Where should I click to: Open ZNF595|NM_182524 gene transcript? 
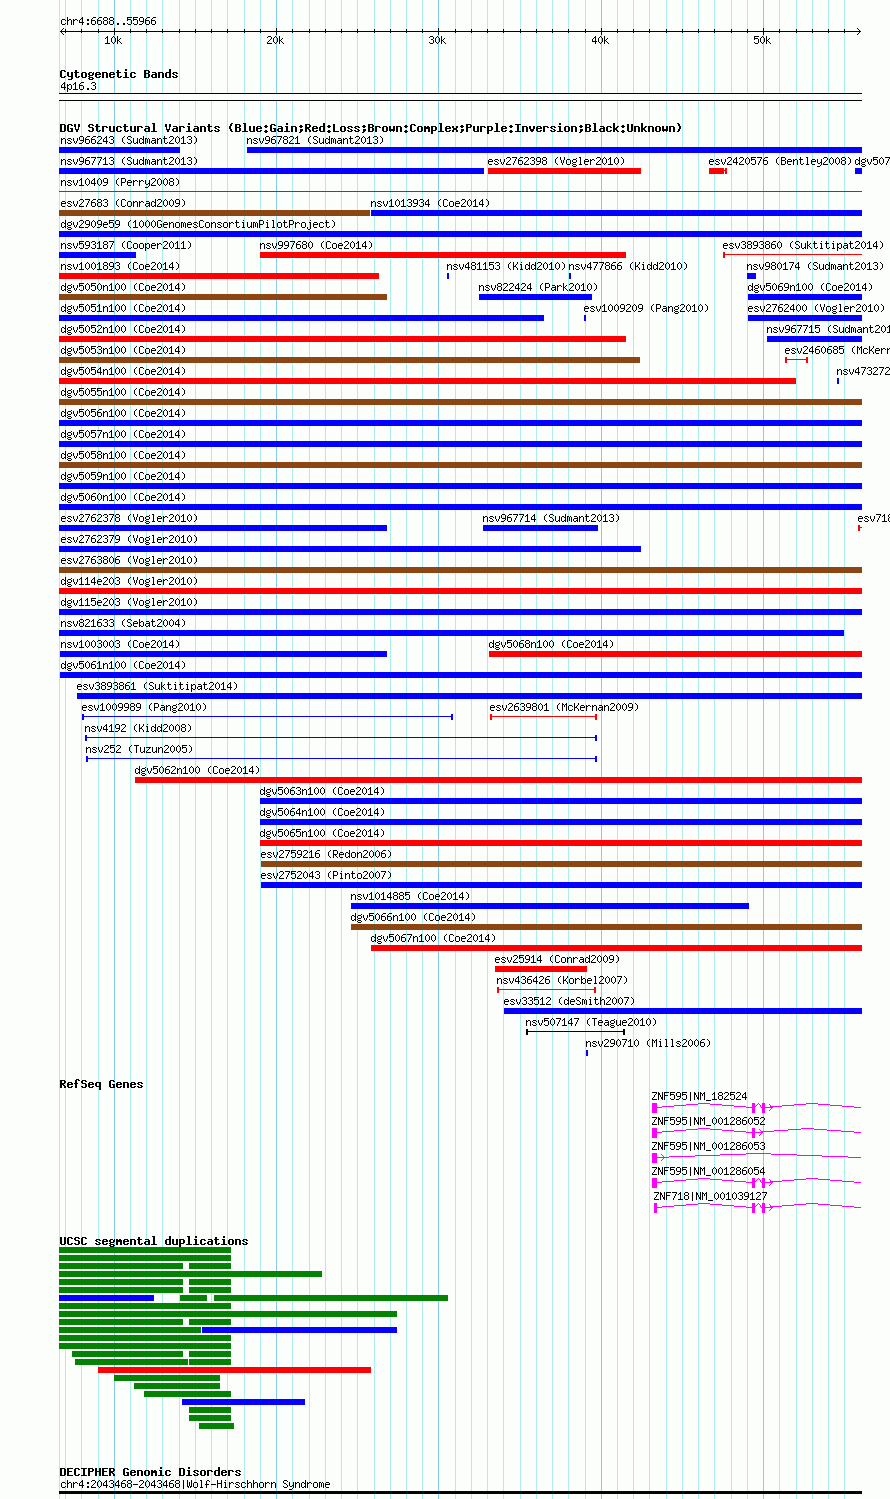point(700,1096)
